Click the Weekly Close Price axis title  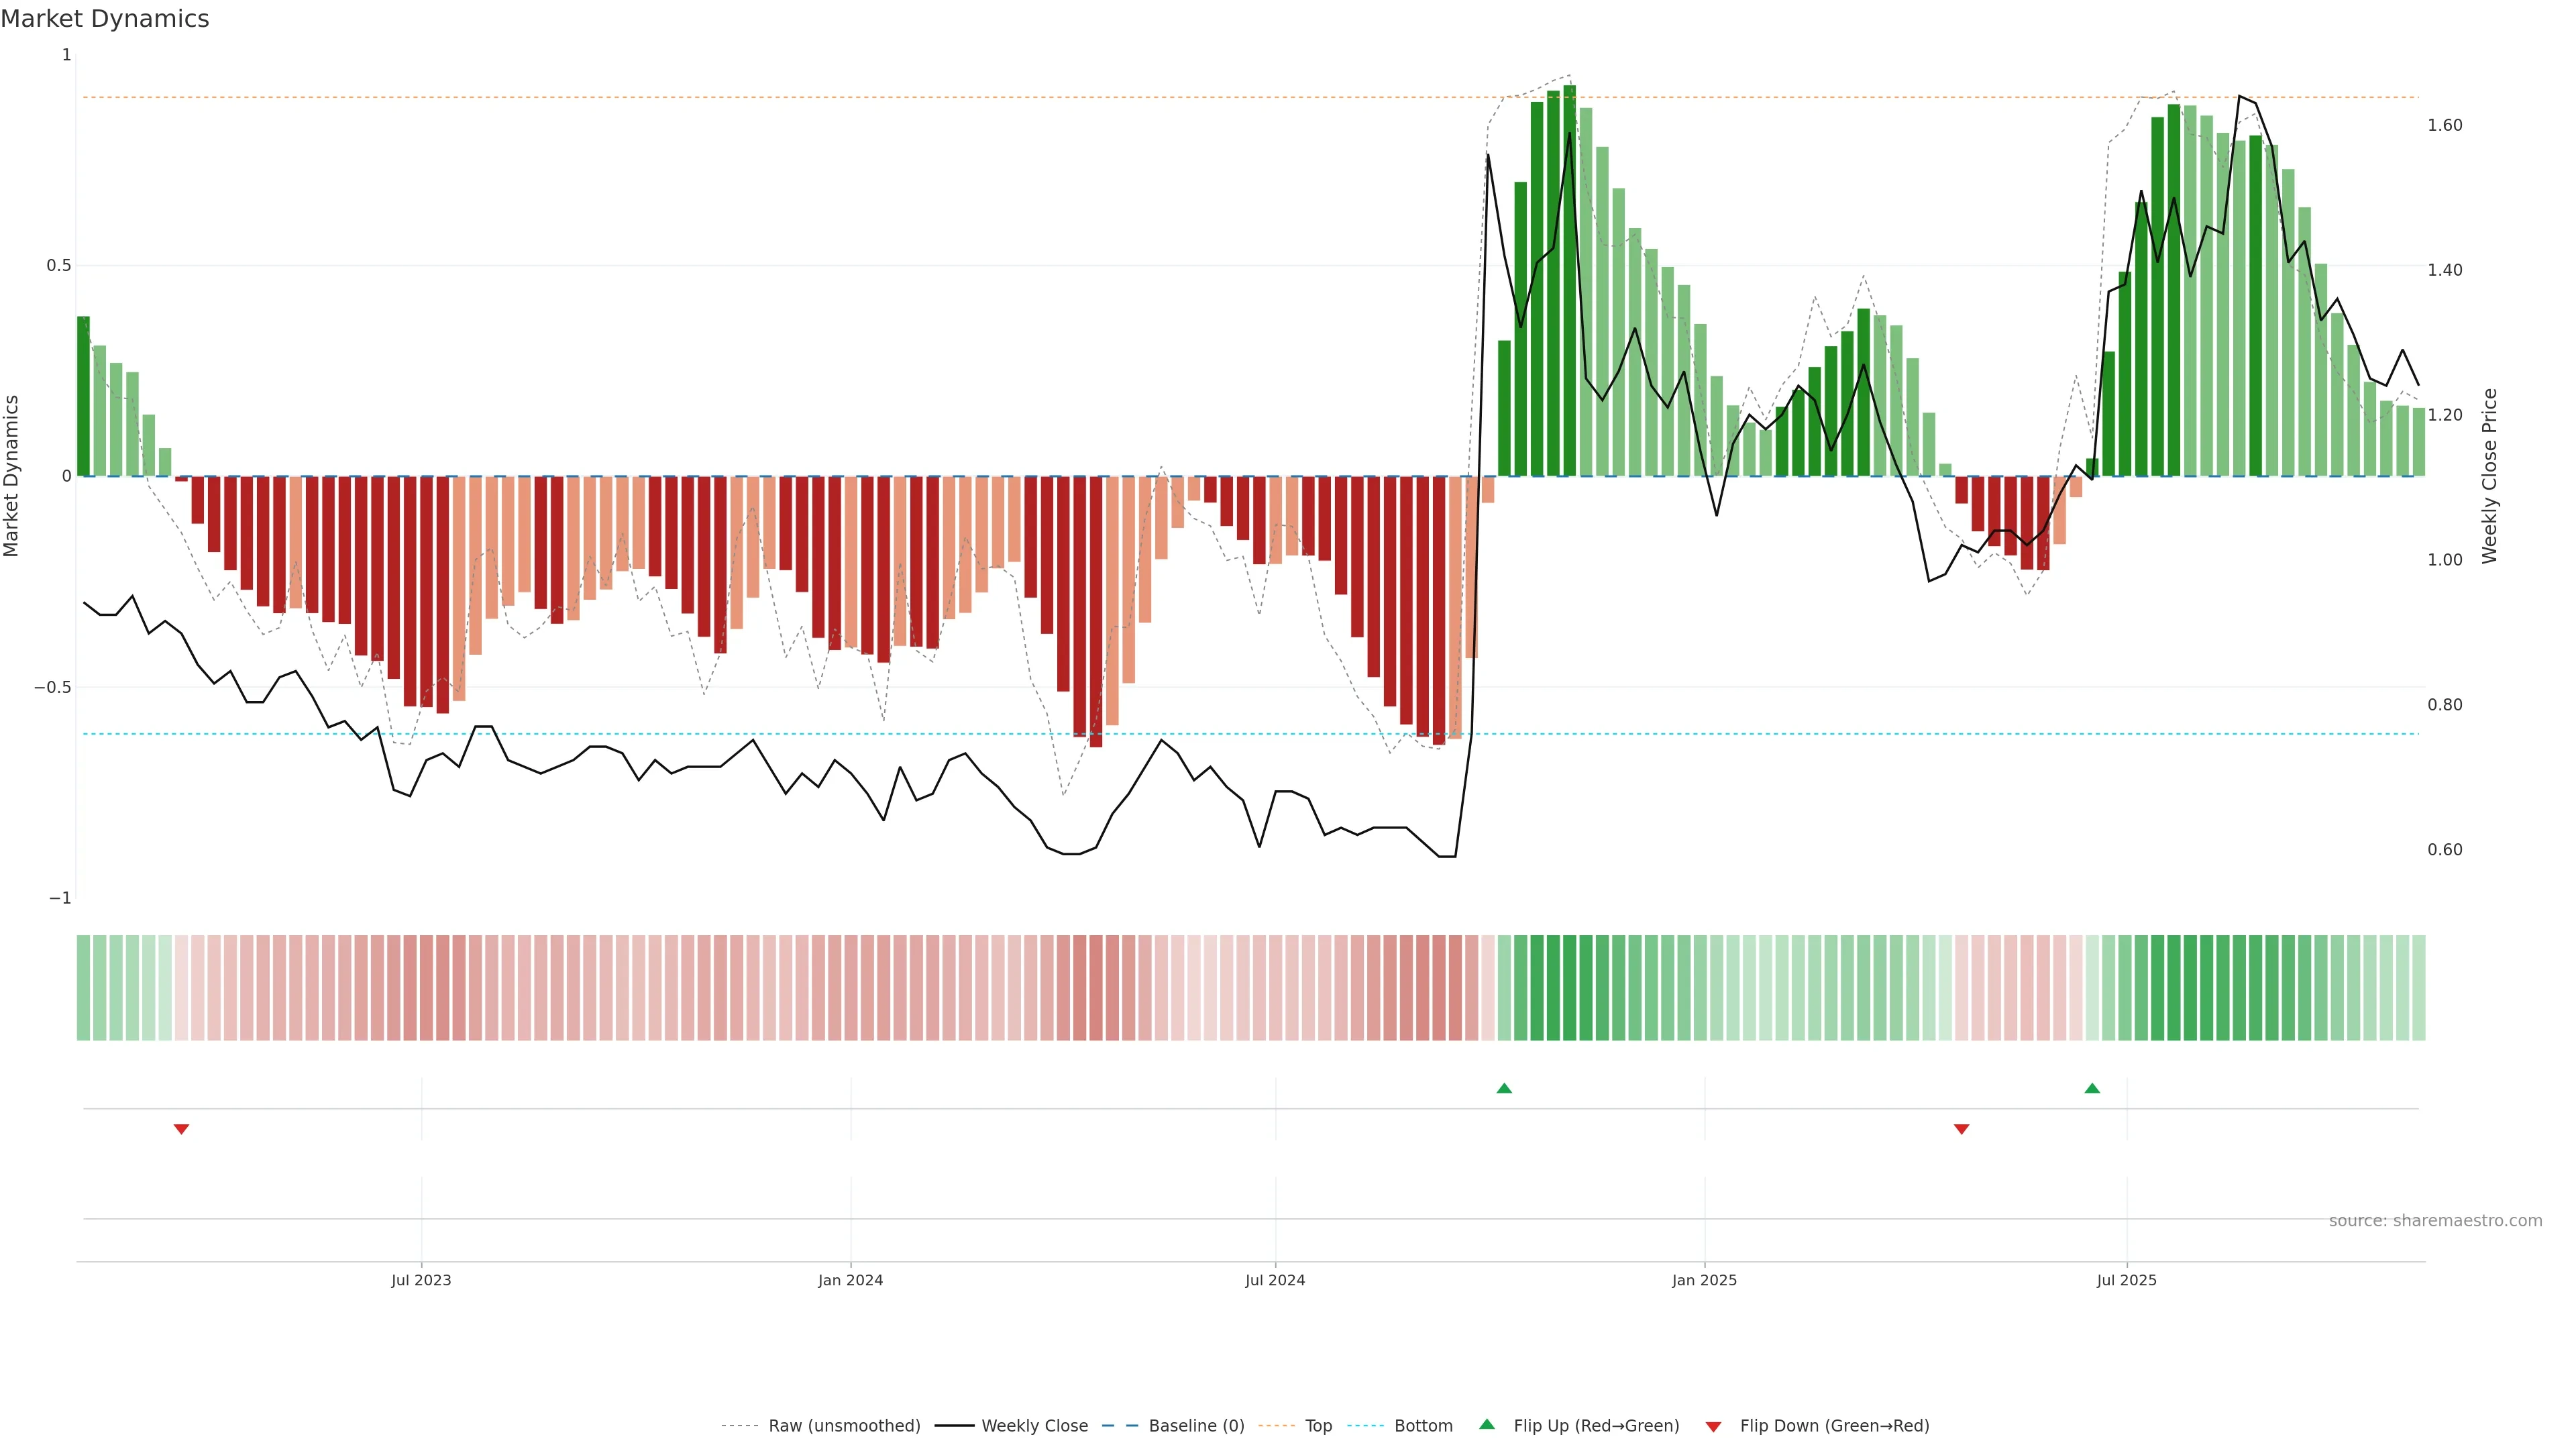[2489, 476]
